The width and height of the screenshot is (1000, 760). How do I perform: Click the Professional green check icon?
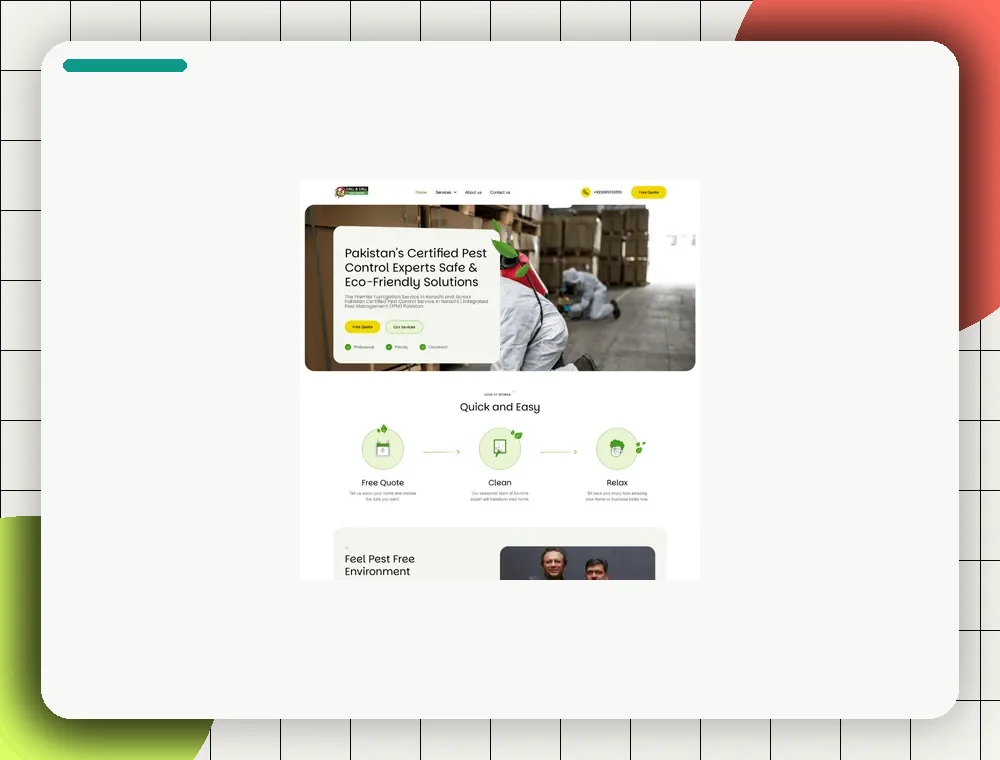pos(348,347)
